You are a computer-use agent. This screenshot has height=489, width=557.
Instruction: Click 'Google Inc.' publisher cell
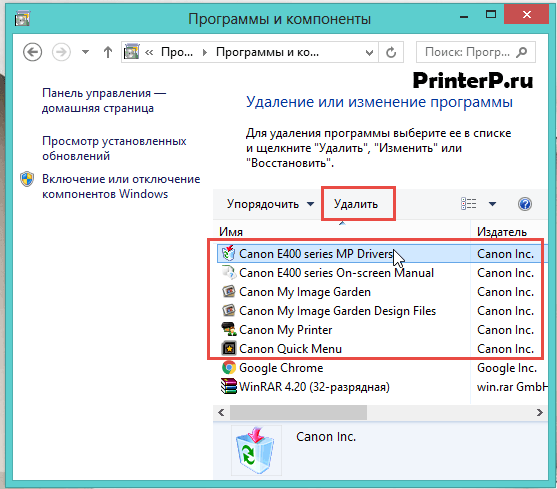pyautogui.click(x=507, y=368)
